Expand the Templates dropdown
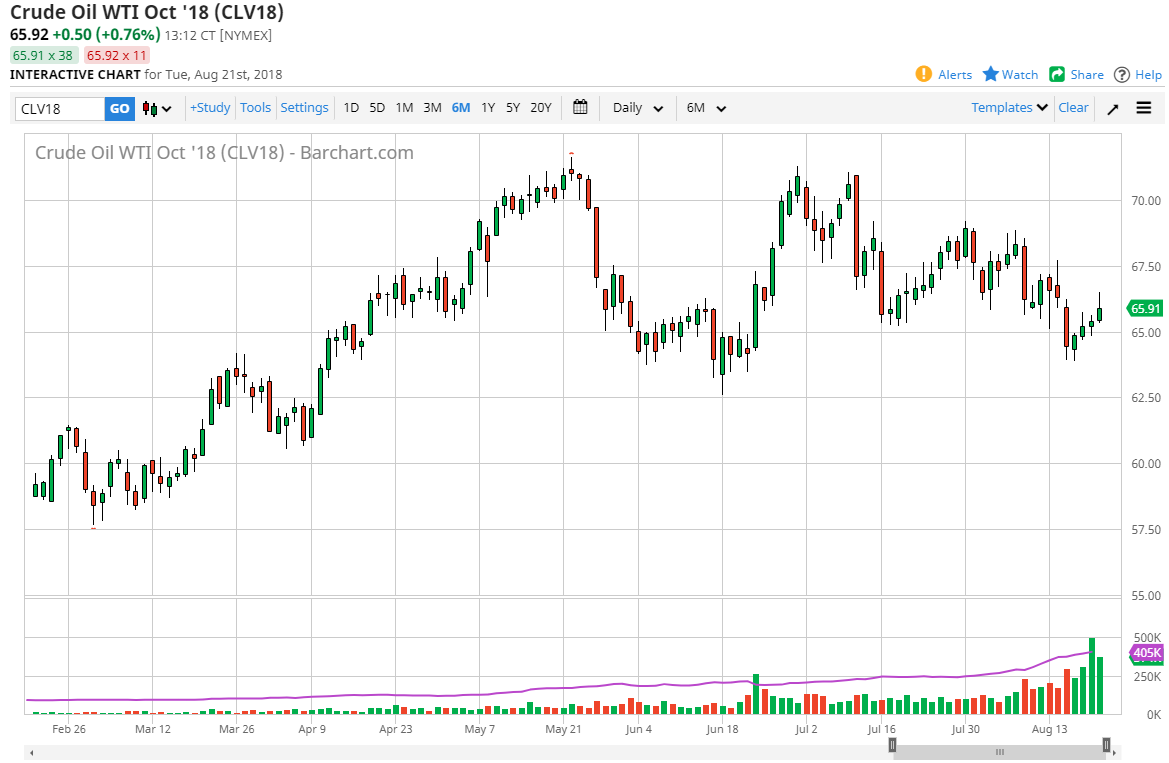 [x=1009, y=108]
